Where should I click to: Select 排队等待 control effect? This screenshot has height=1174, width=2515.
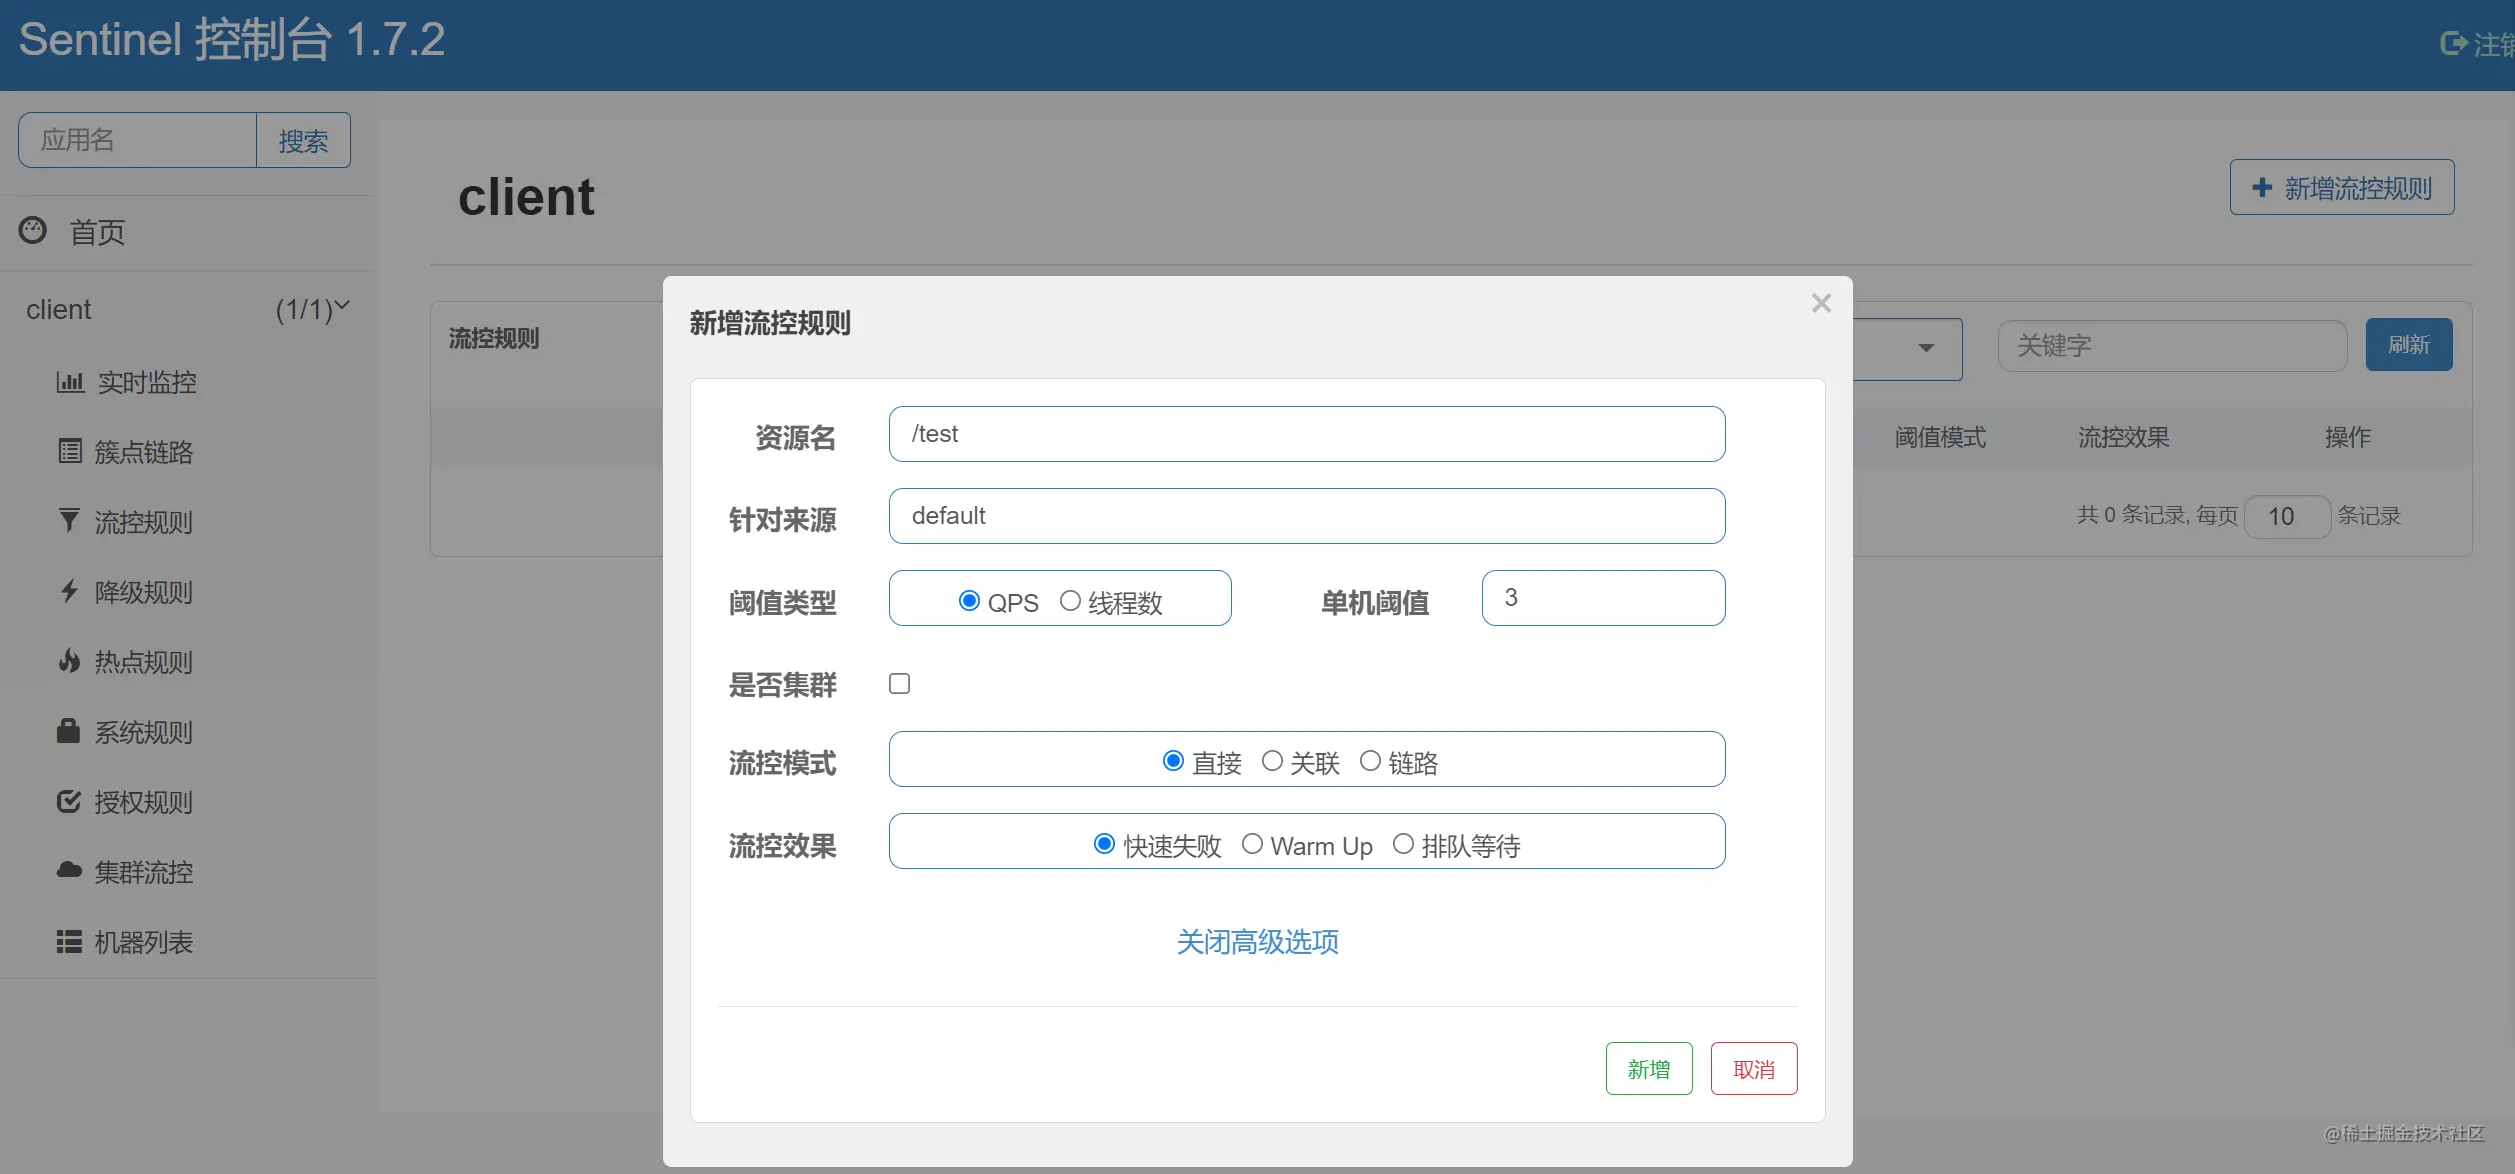coord(1403,844)
